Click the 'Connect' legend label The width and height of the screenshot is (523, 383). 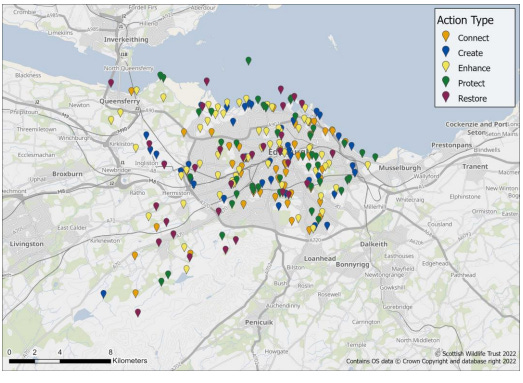coord(473,38)
